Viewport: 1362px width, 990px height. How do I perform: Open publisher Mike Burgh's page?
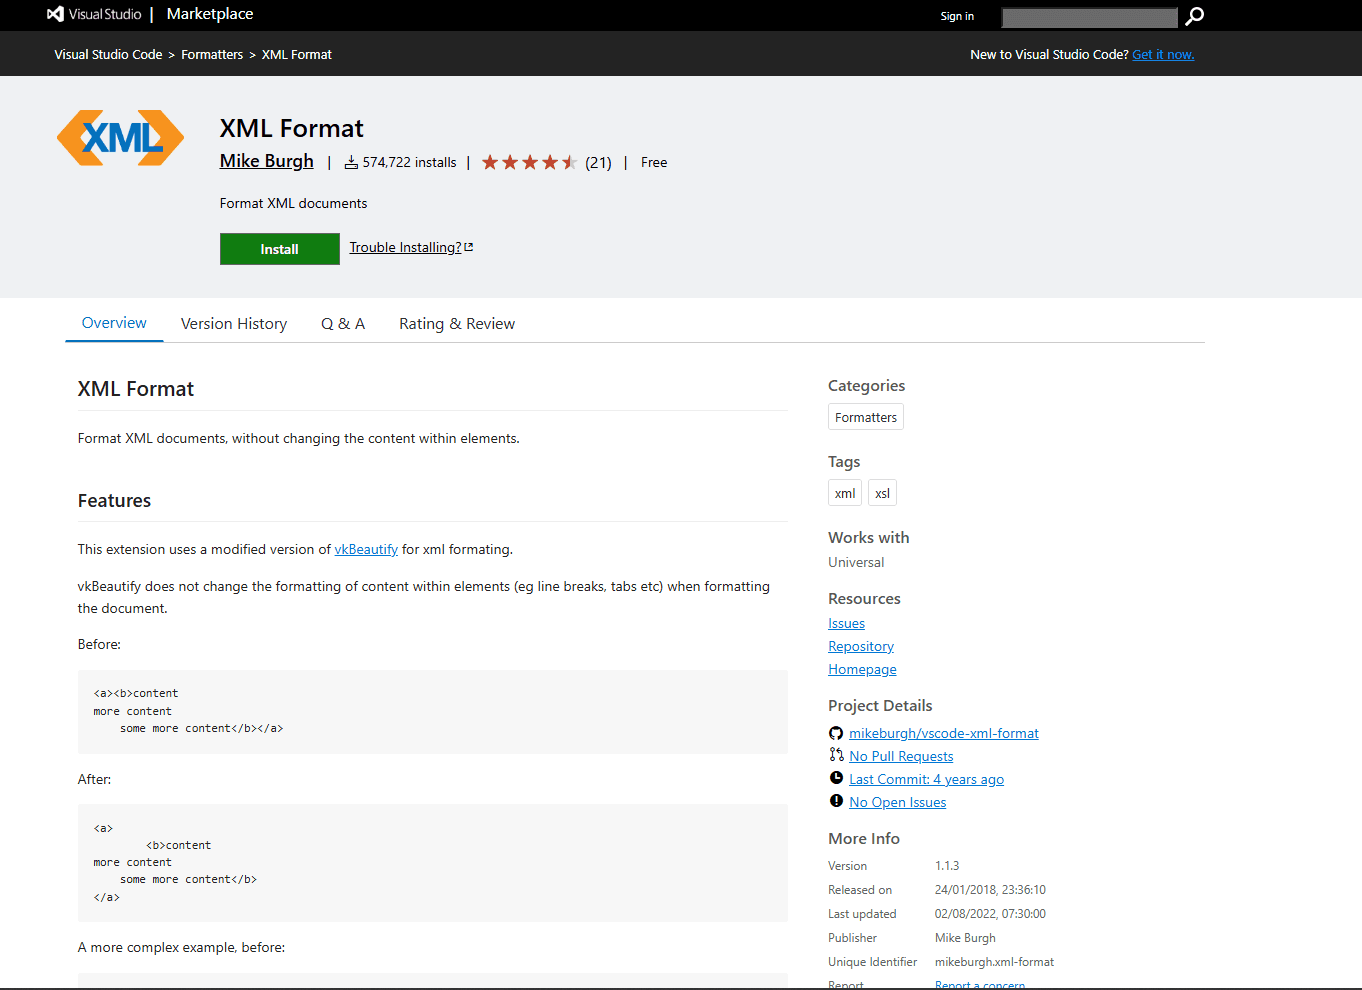click(267, 161)
